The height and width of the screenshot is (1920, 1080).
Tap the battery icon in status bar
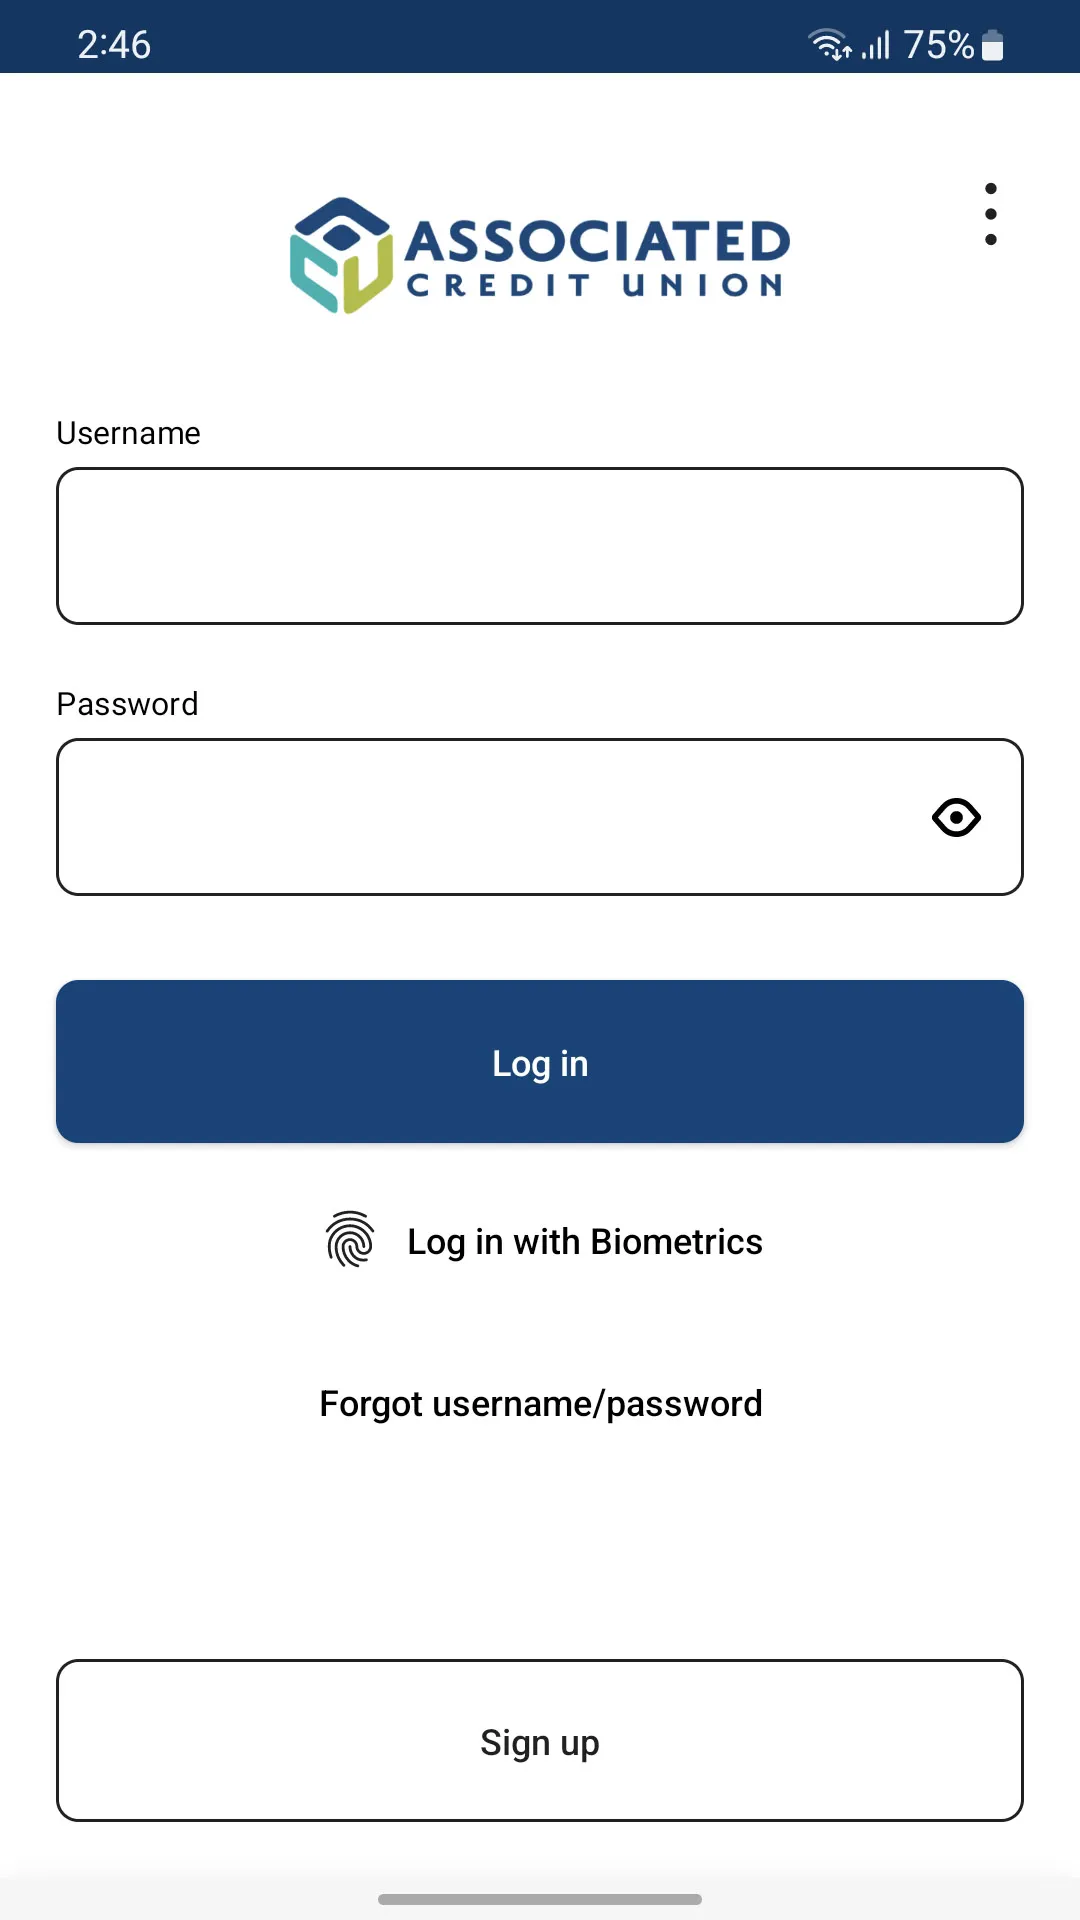pyautogui.click(x=993, y=45)
